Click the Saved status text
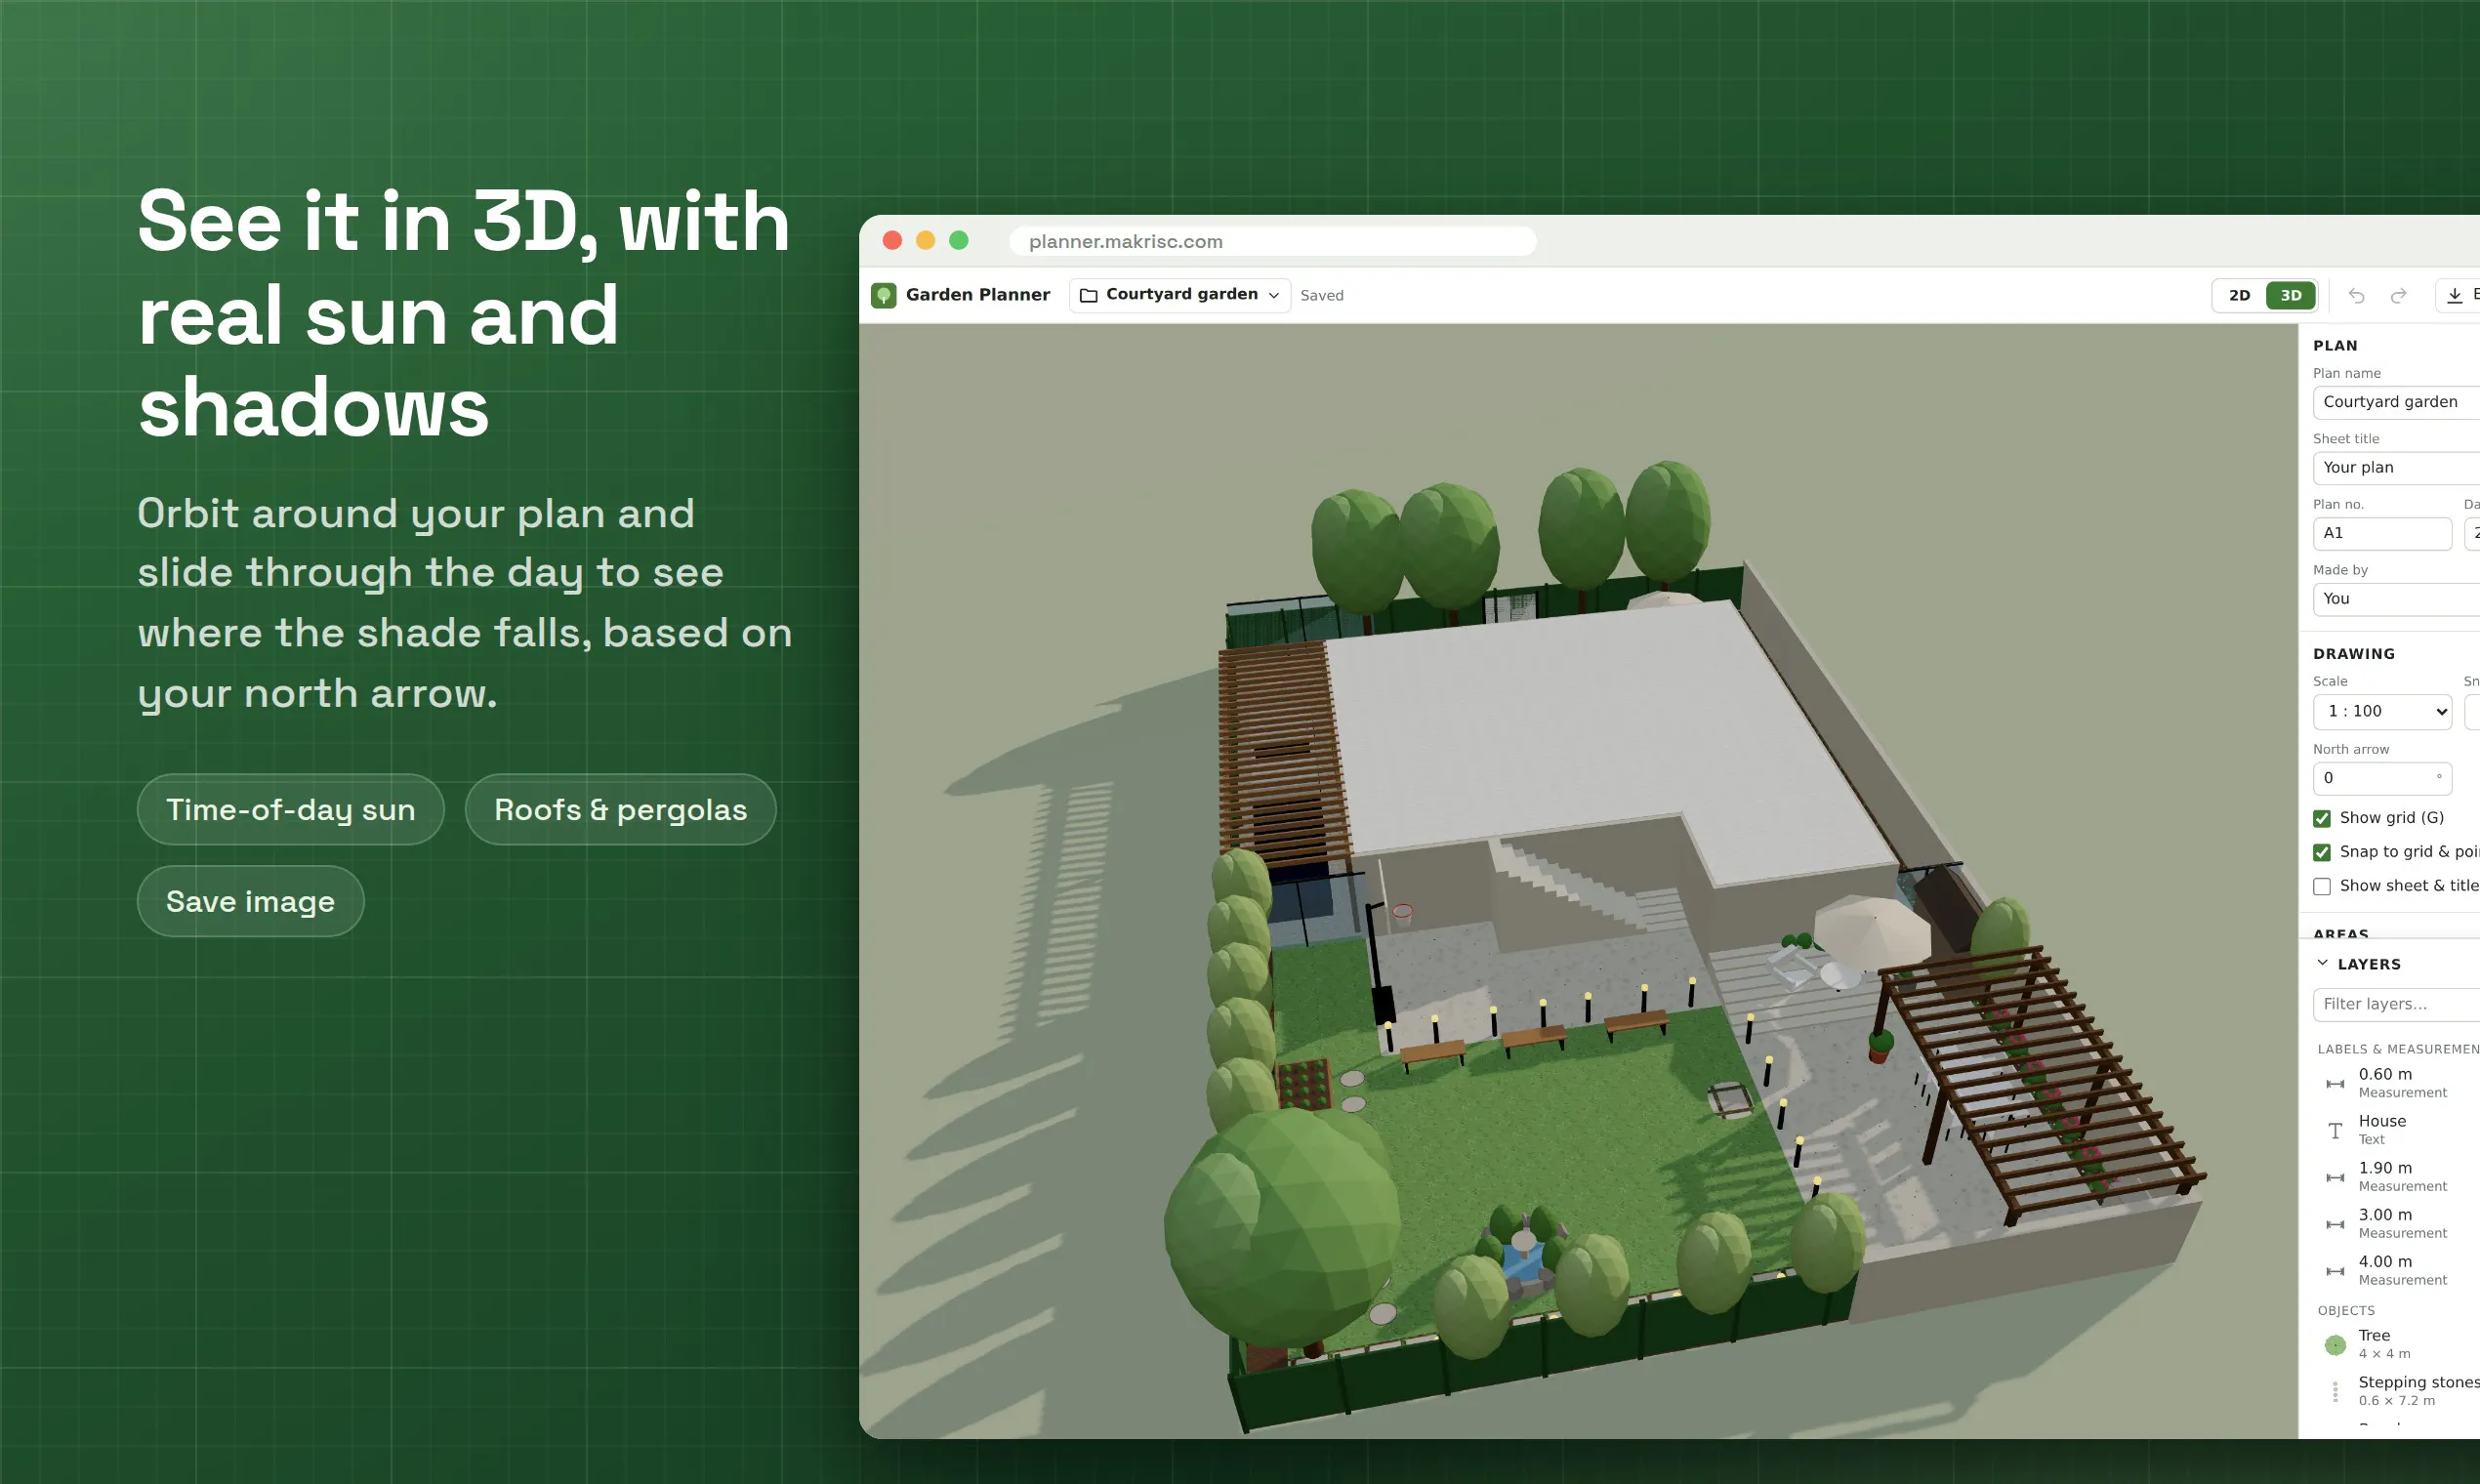The width and height of the screenshot is (2480, 1484). [1321, 295]
